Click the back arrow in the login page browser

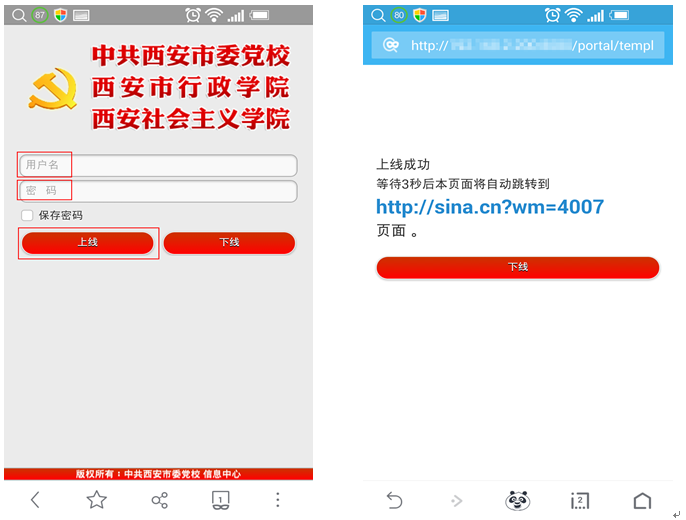pos(35,500)
